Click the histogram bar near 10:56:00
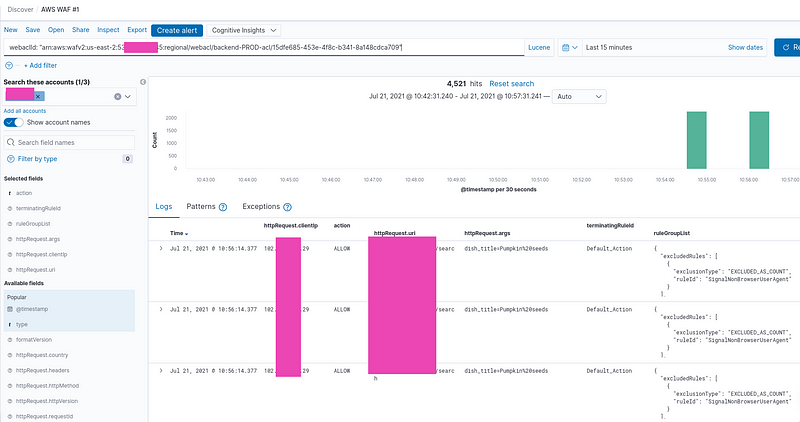This screenshot has width=800, height=422. 759,140
